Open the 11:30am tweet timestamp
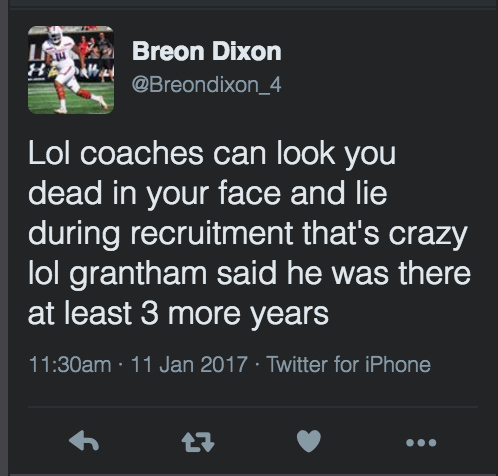 pos(70,364)
